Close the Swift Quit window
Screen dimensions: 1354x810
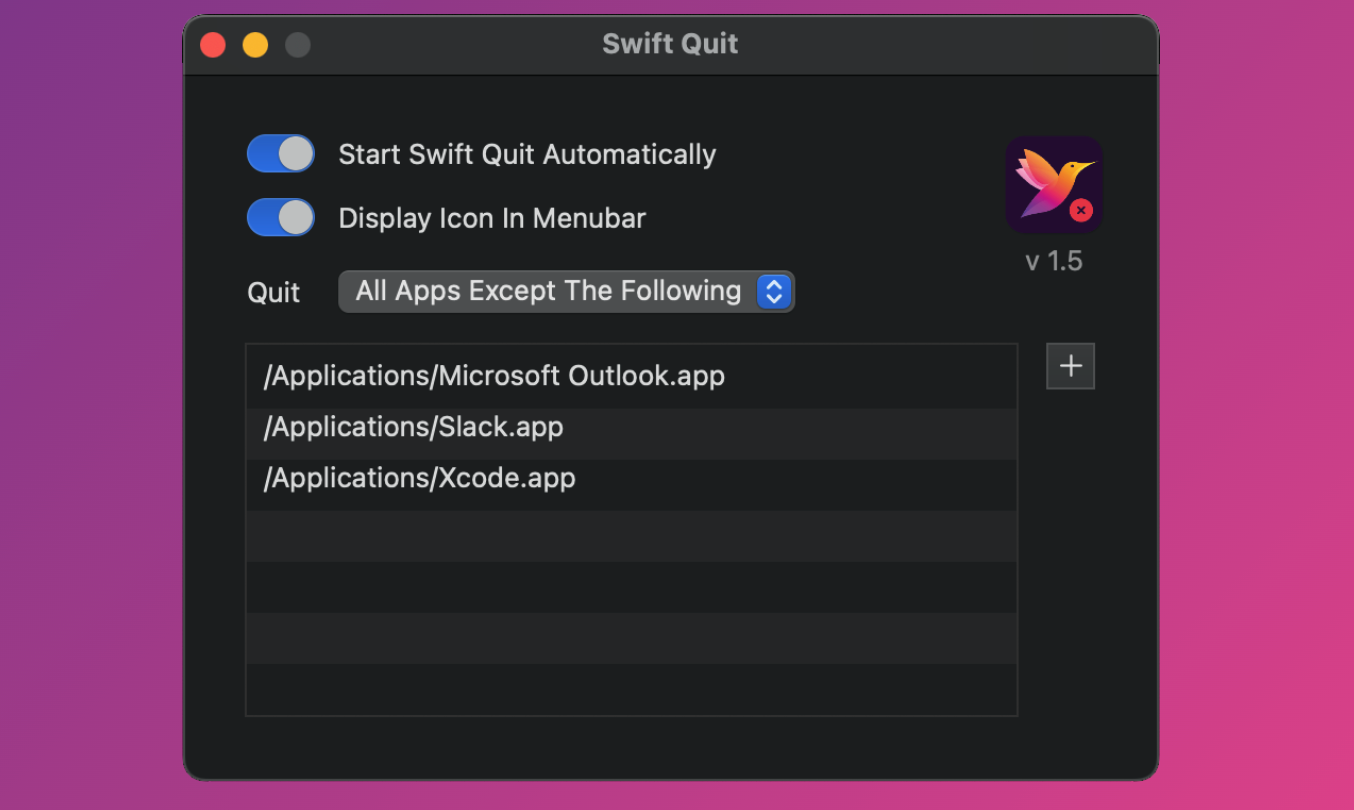tap(213, 45)
